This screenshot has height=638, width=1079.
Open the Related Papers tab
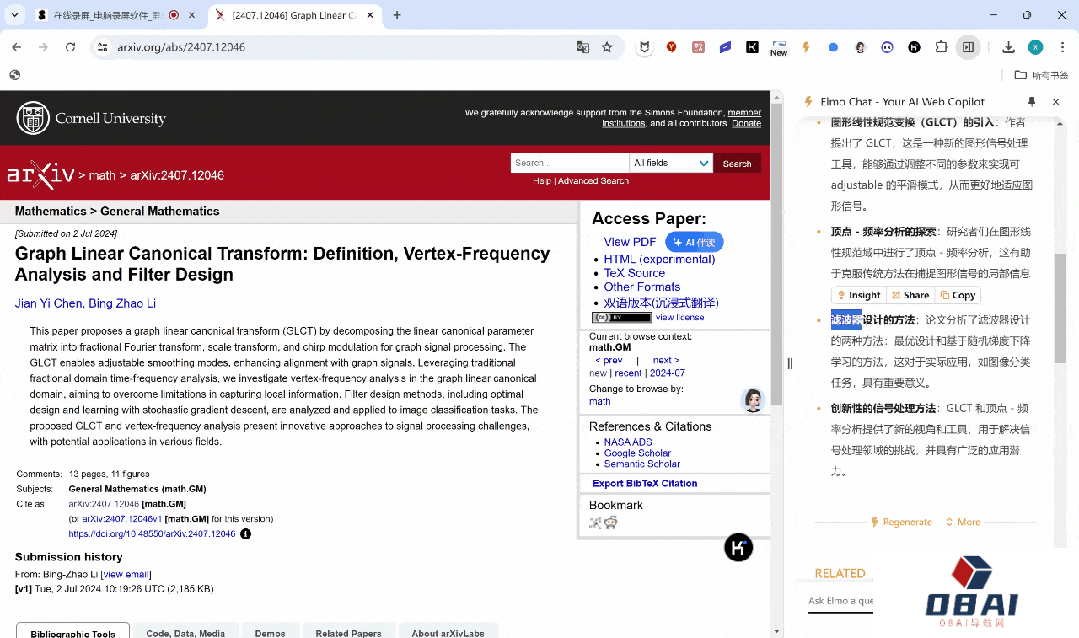(348, 632)
